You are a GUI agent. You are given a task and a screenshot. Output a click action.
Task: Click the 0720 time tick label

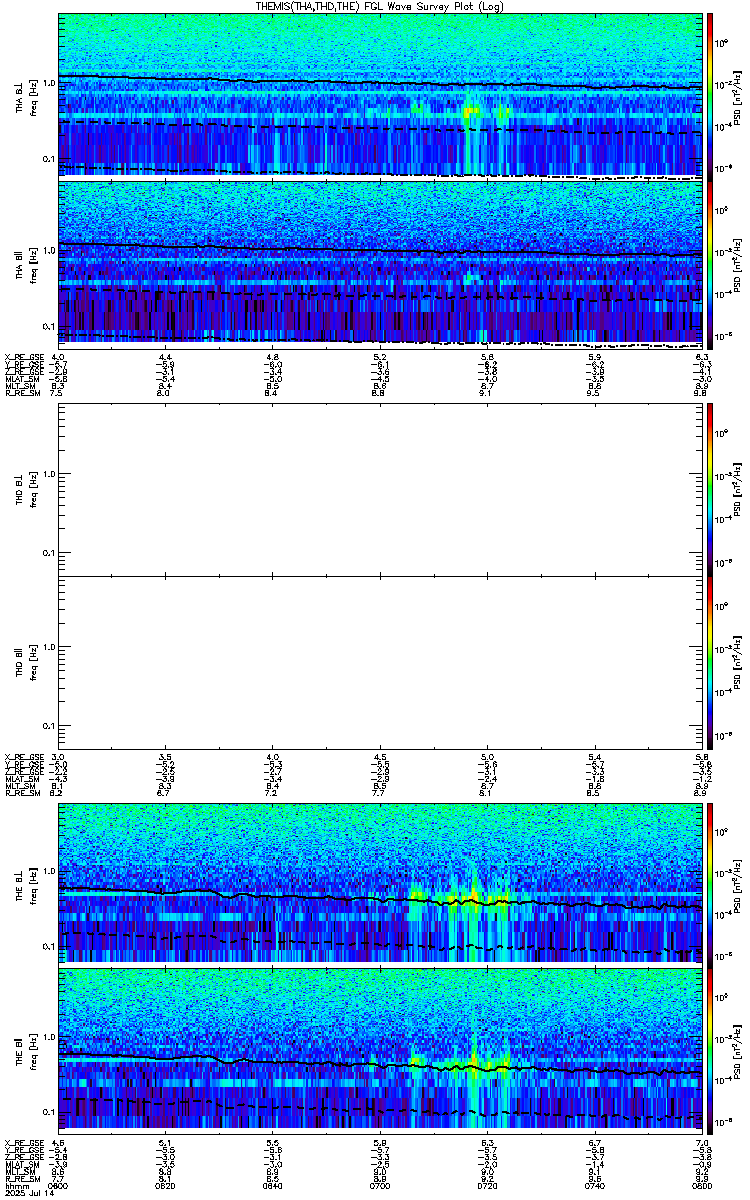click(x=487, y=1186)
